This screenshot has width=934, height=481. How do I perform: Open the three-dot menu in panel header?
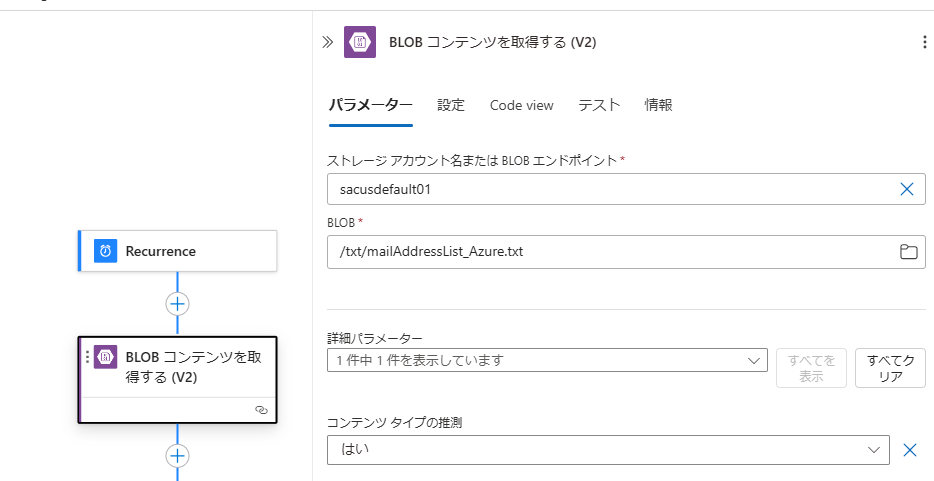coord(924,42)
